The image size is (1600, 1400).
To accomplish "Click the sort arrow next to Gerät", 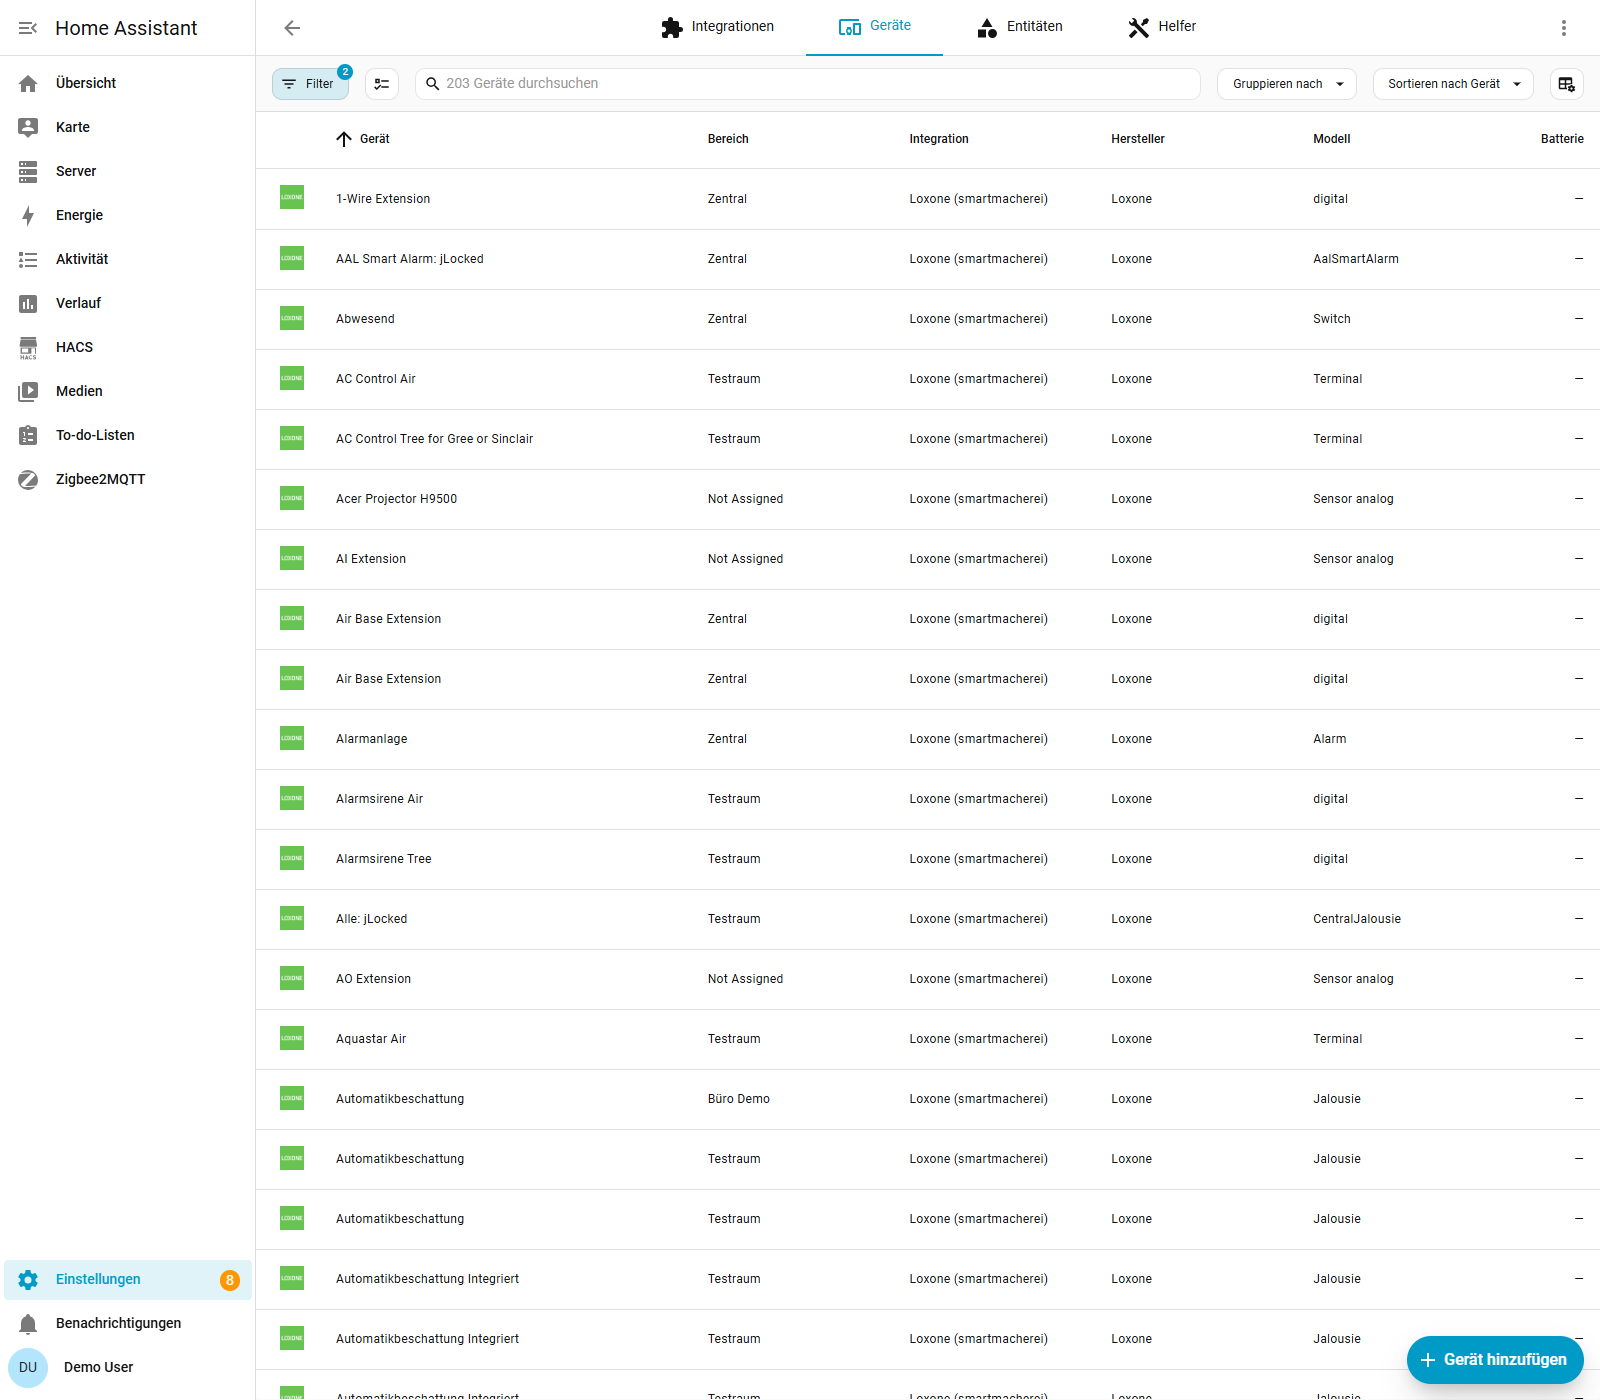I will point(344,139).
